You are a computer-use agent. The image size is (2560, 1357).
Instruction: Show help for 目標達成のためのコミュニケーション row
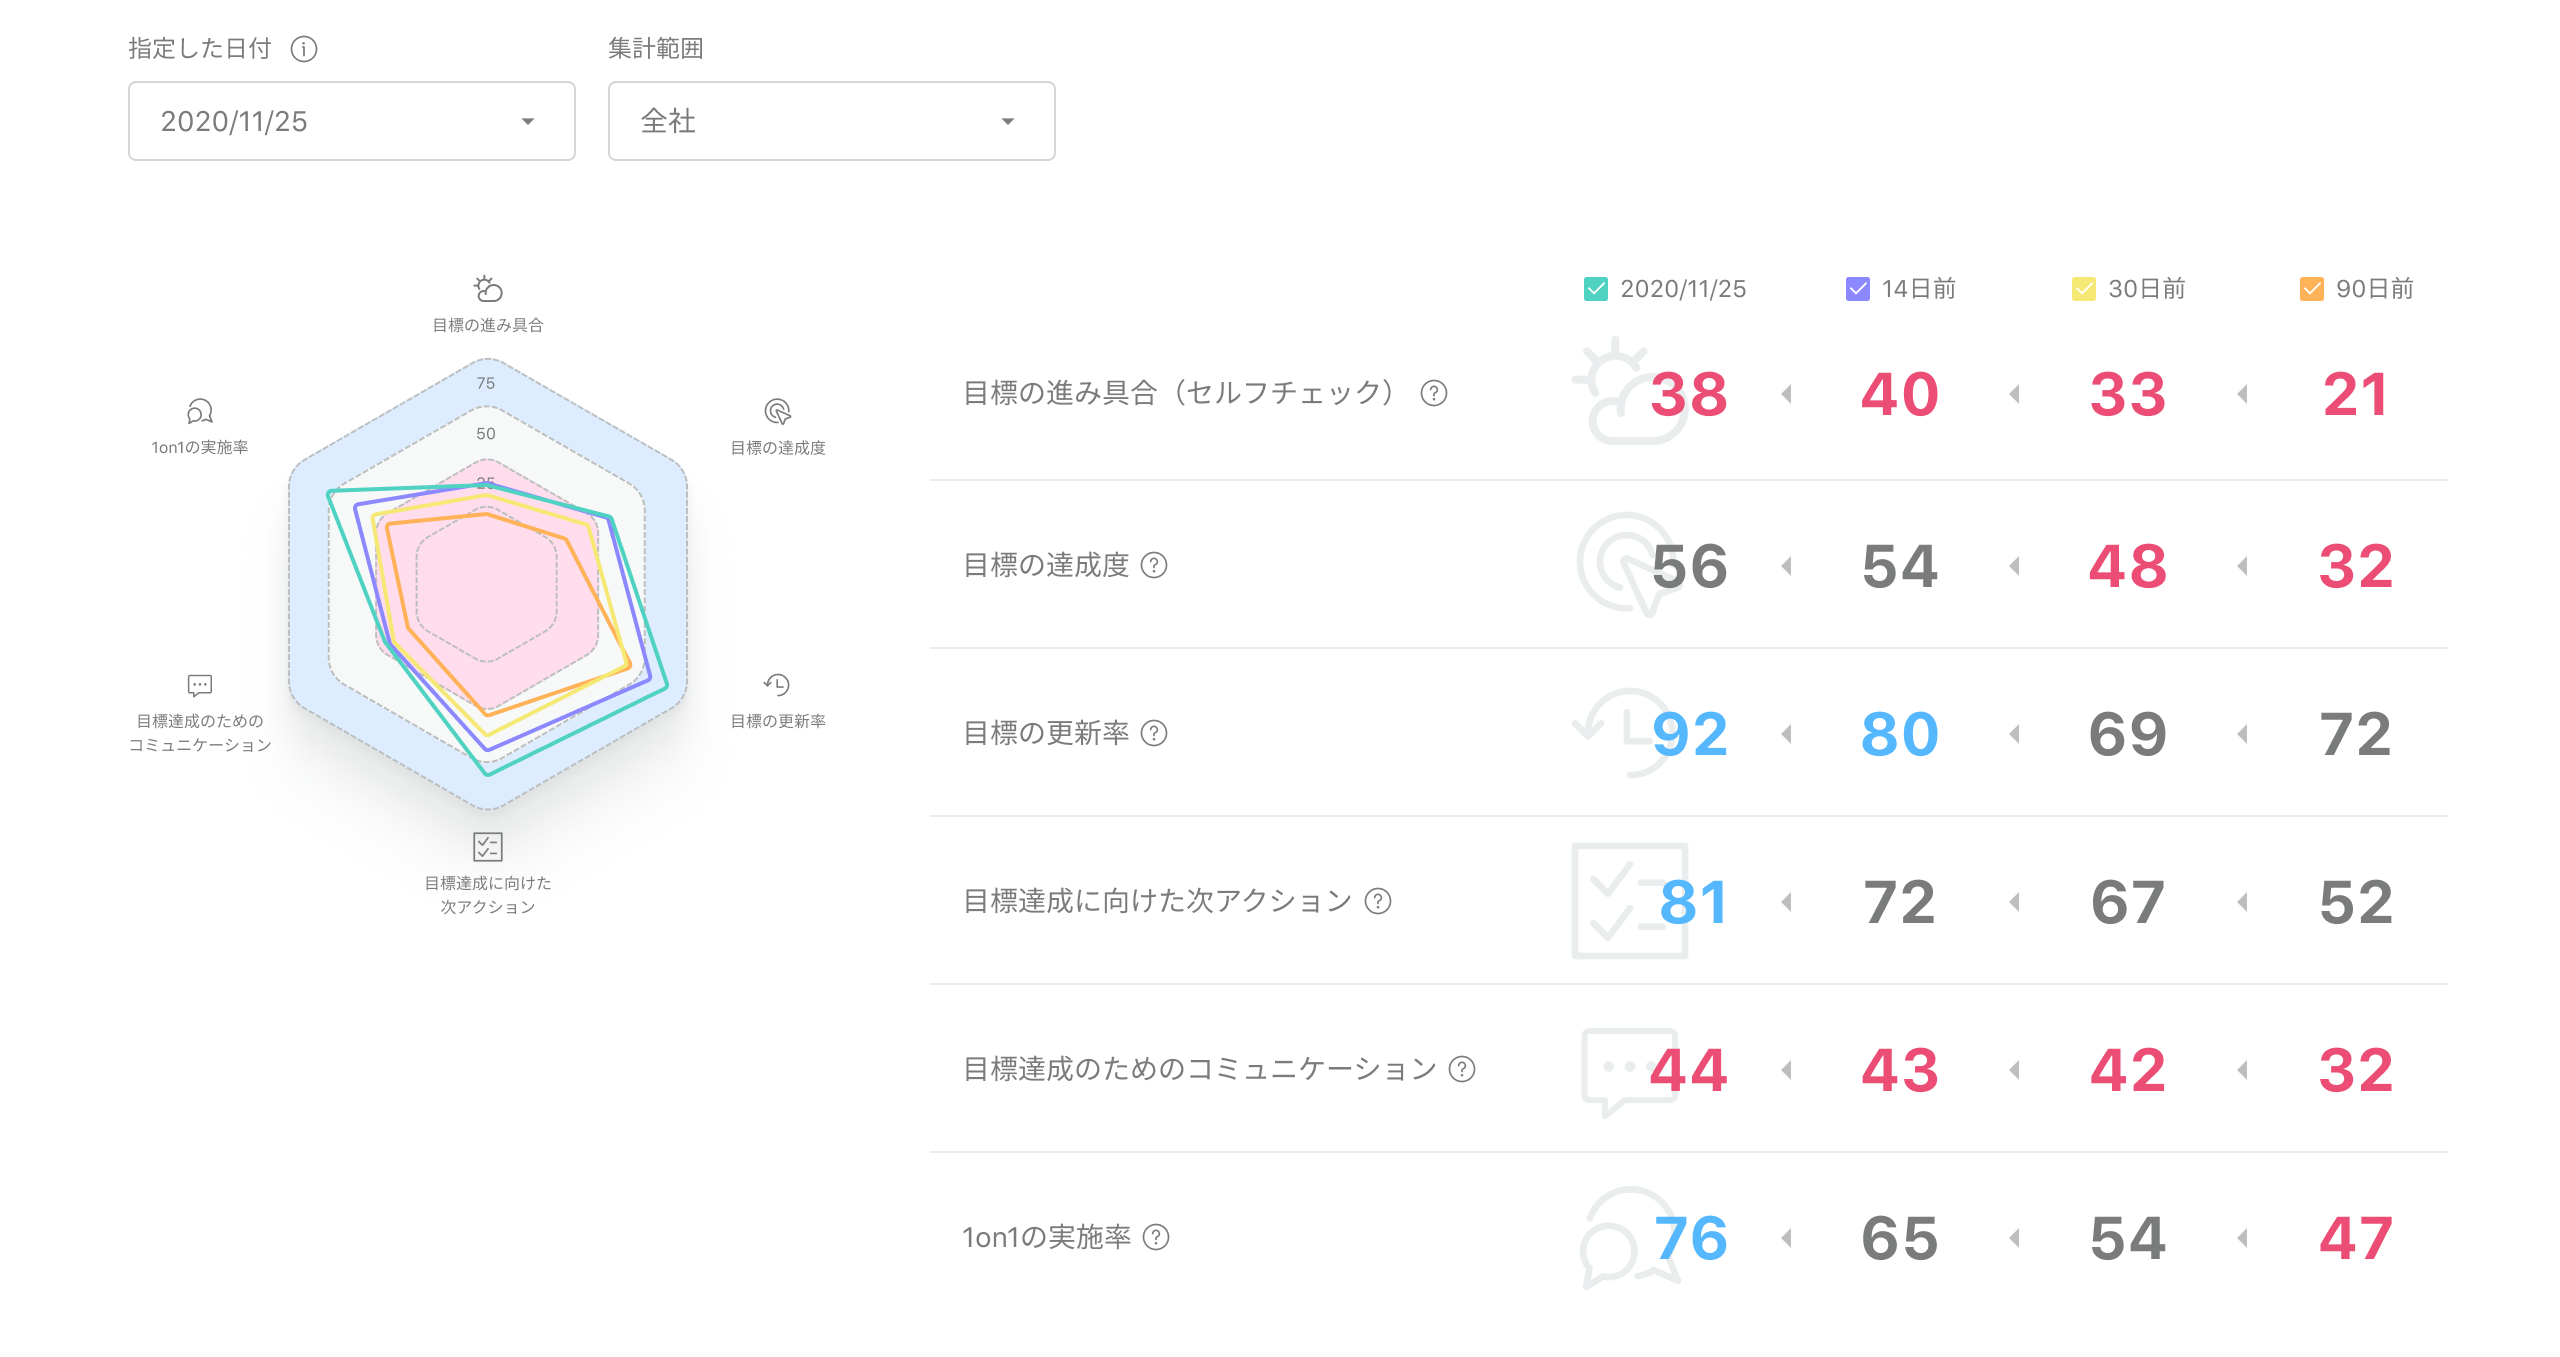click(1462, 1069)
